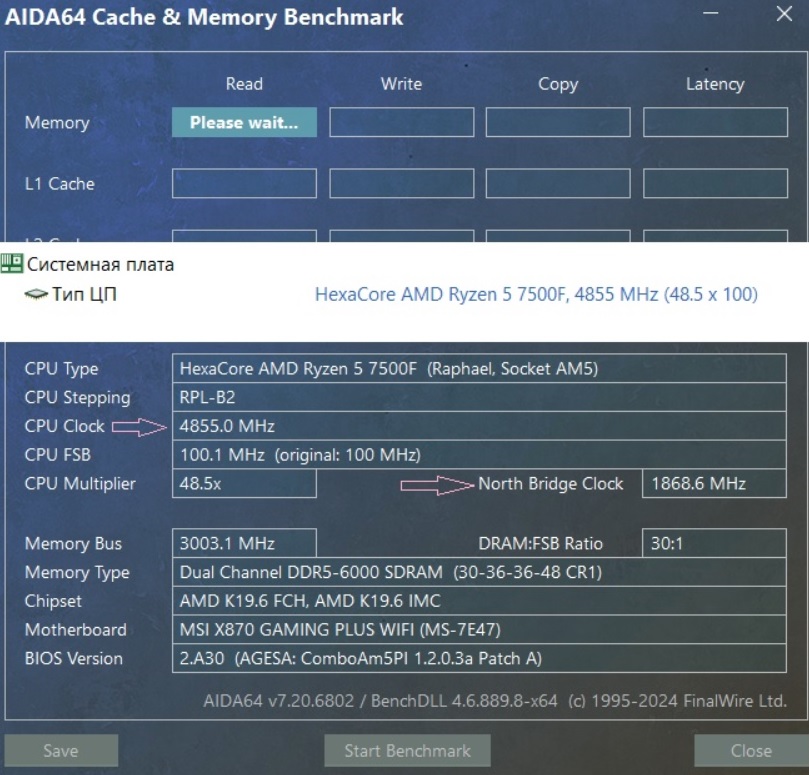The image size is (809, 775).
Task: Click the North Bridge Clock label
Action: tap(551, 484)
